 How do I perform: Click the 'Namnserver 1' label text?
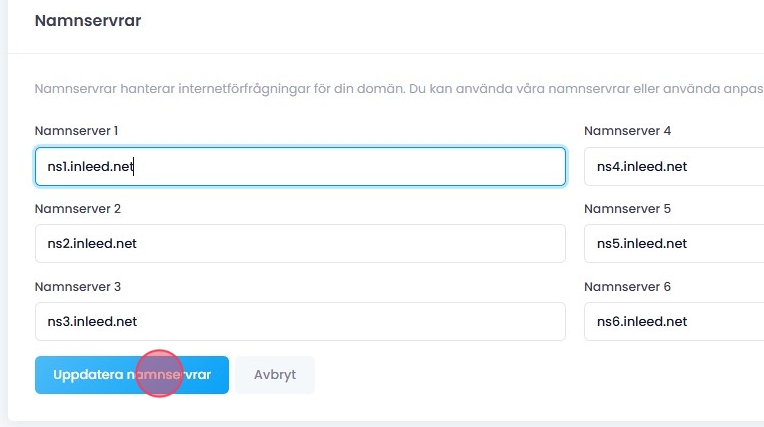76,131
